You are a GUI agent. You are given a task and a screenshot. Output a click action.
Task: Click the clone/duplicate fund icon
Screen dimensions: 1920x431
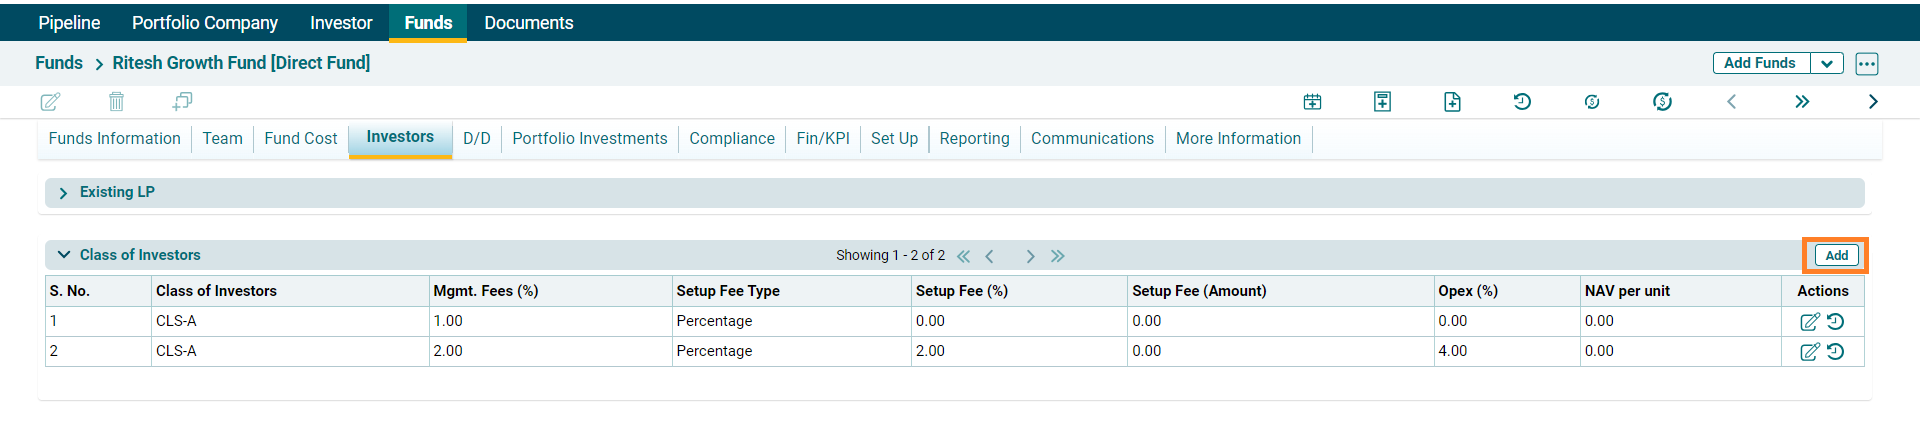(x=182, y=102)
